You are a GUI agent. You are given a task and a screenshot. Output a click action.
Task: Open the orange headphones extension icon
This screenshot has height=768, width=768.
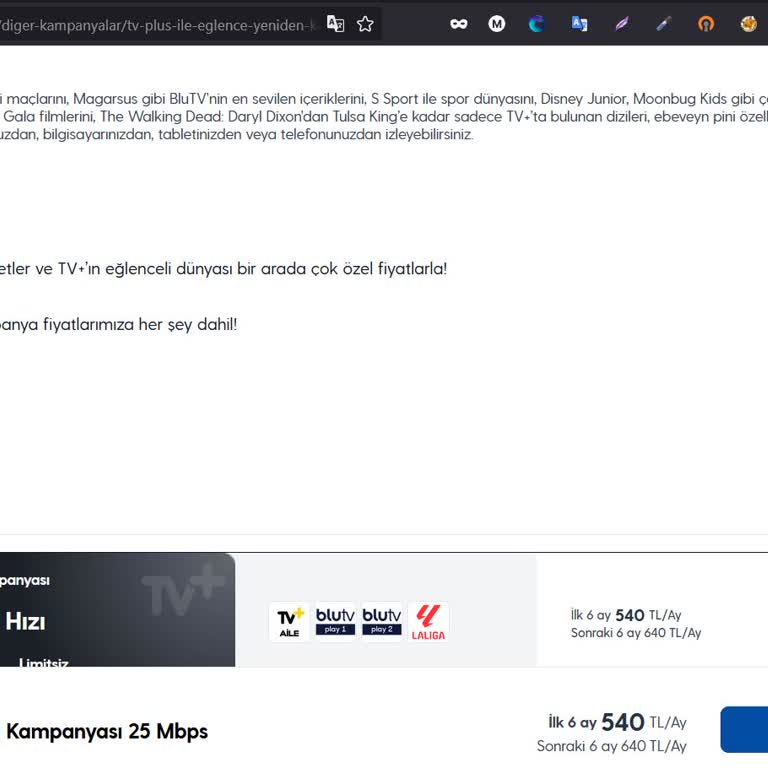coord(706,24)
